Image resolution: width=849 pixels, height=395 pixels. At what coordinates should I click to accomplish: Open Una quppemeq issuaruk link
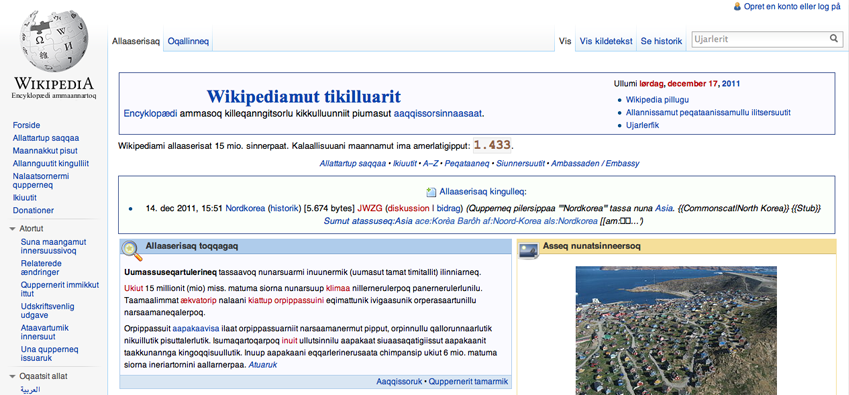pos(49,353)
